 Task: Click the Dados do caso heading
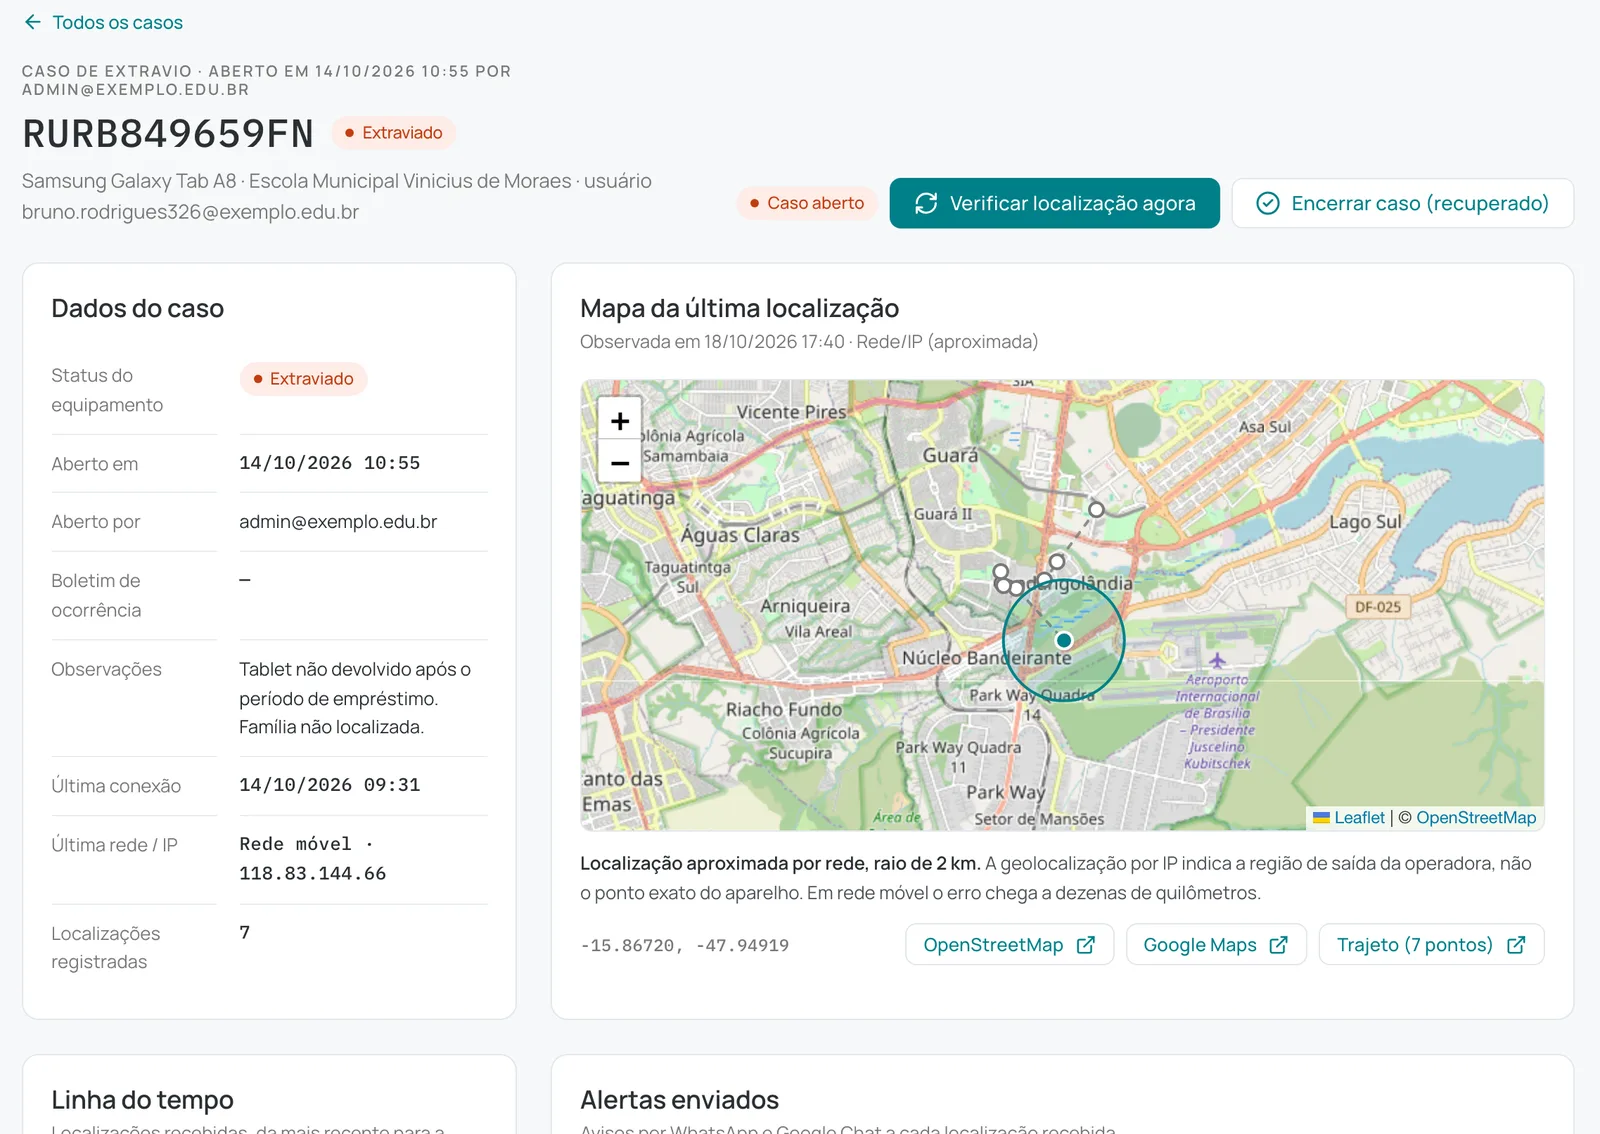[x=137, y=308]
